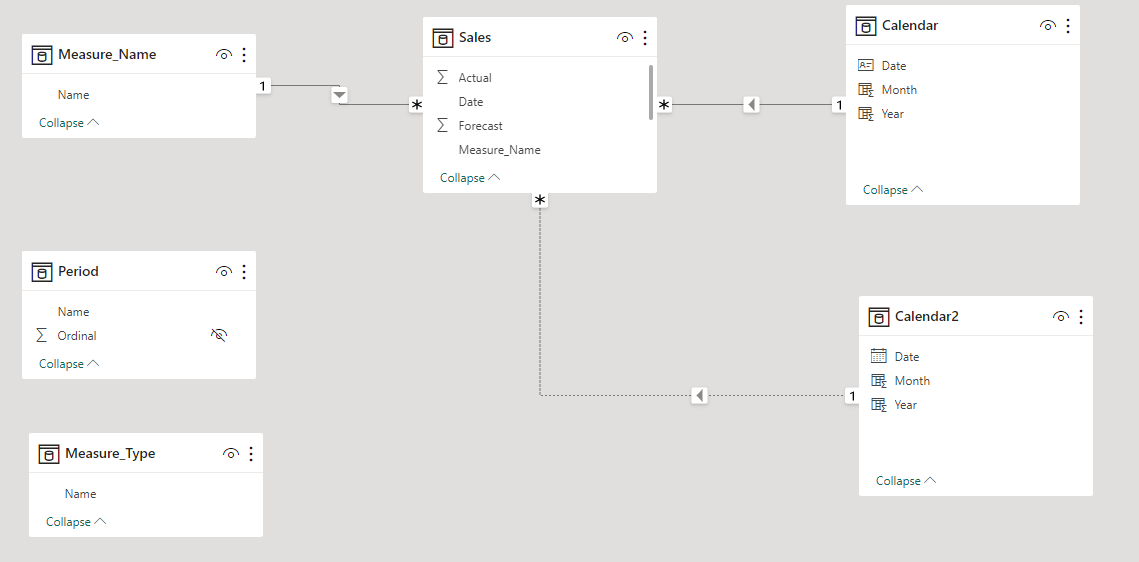Open Sales table more options menu
This screenshot has width=1139, height=562.
point(645,38)
